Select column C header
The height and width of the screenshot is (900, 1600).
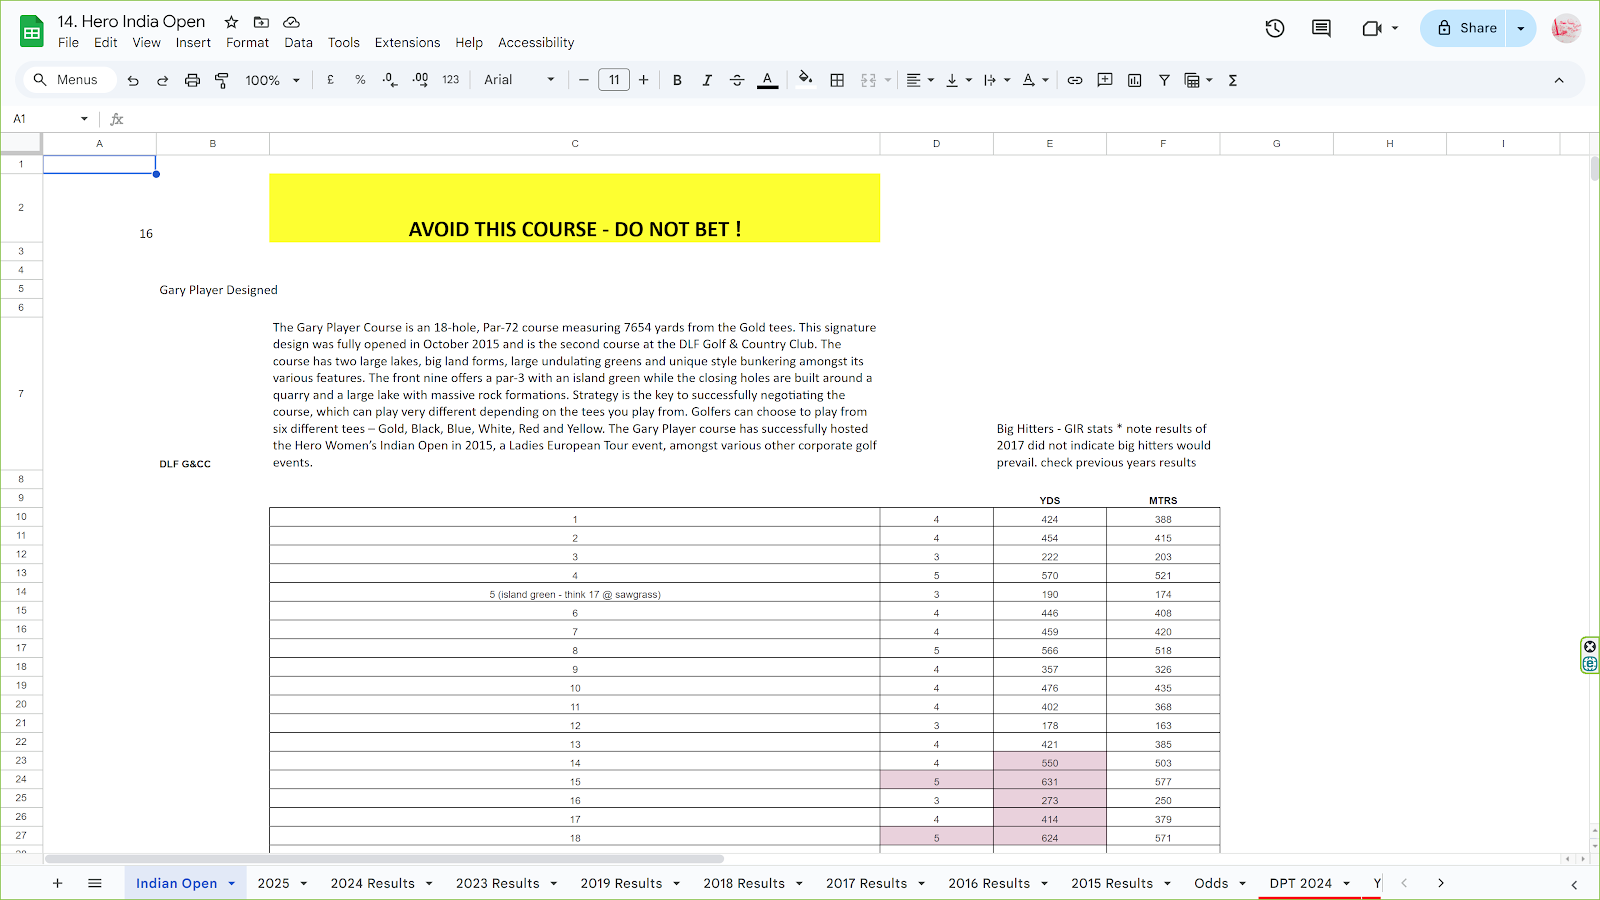(x=575, y=144)
